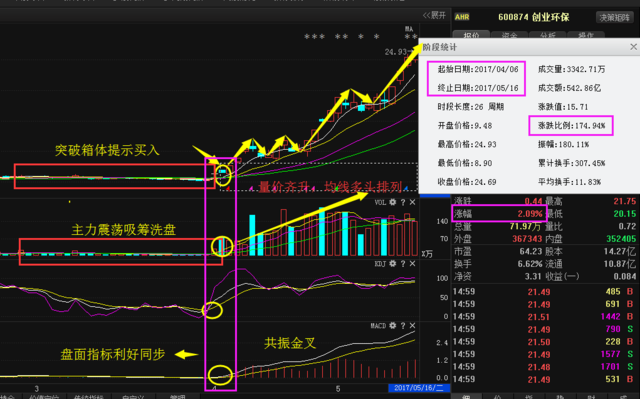Image resolution: width=640 pixels, height=399 pixels.
Task: Close the KDJ indicator panel
Action: (413, 264)
